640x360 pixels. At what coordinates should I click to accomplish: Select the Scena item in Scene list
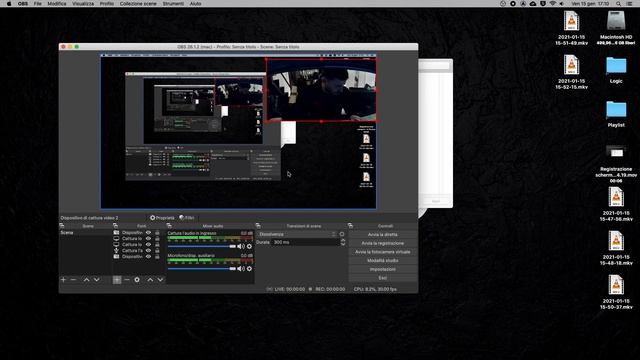coord(85,233)
